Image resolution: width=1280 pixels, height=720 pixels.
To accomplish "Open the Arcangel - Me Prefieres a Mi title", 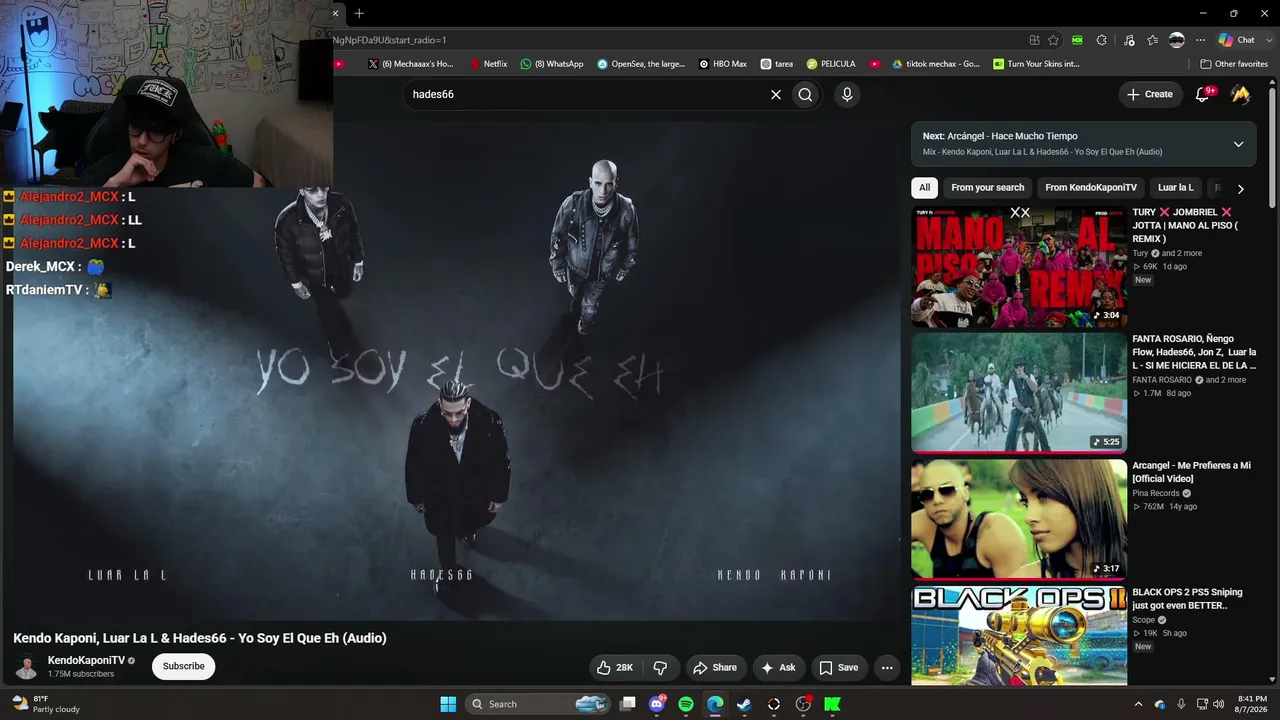I will point(1191,472).
